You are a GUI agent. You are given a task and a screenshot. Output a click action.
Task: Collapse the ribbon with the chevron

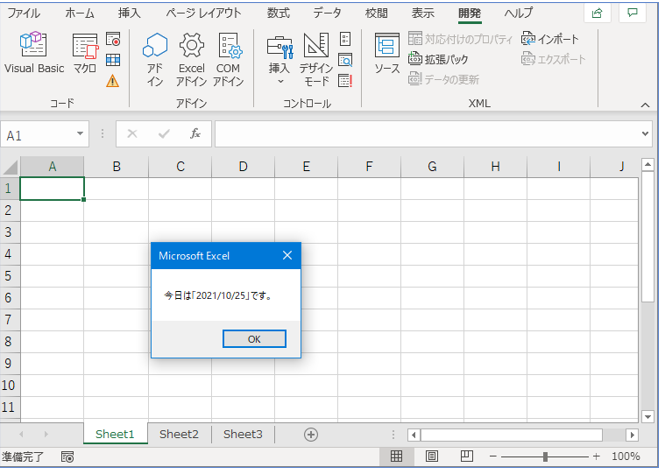click(645, 105)
